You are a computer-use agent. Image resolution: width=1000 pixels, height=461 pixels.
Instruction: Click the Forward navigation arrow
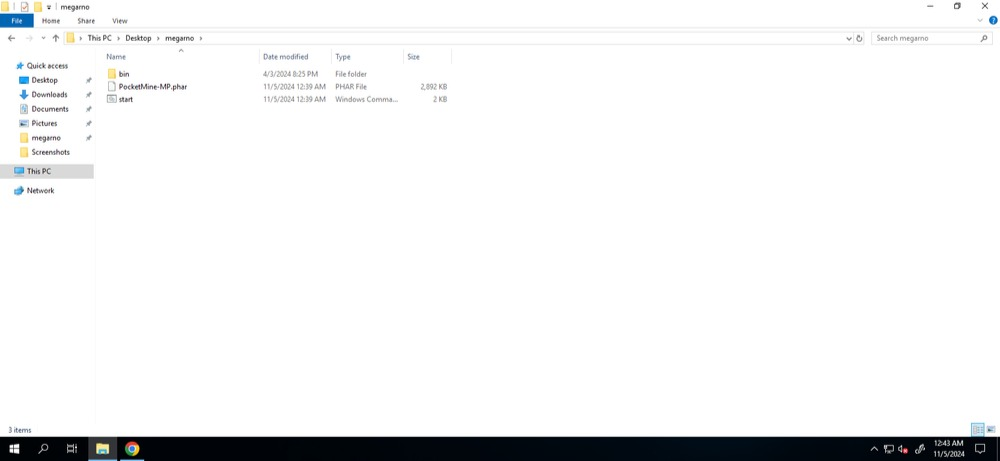[29, 38]
